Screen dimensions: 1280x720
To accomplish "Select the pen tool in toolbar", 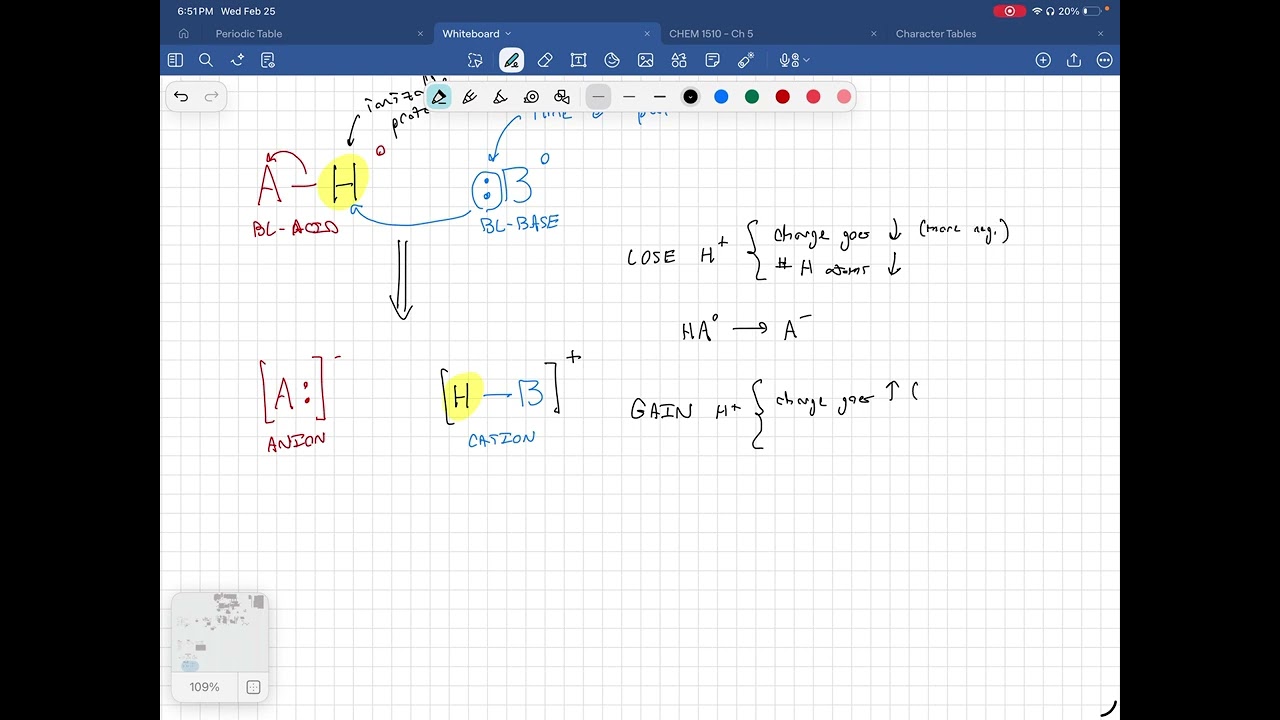I will pos(511,60).
